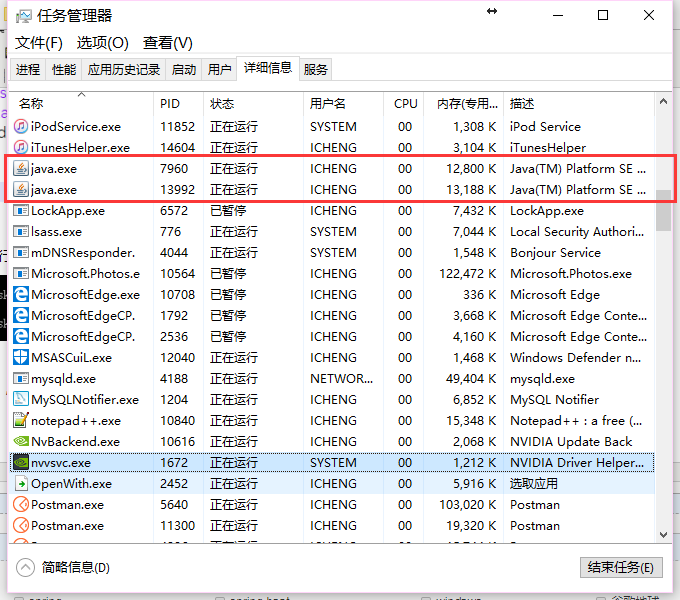
Task: Open the 文件(F) menu
Action: (x=39, y=43)
